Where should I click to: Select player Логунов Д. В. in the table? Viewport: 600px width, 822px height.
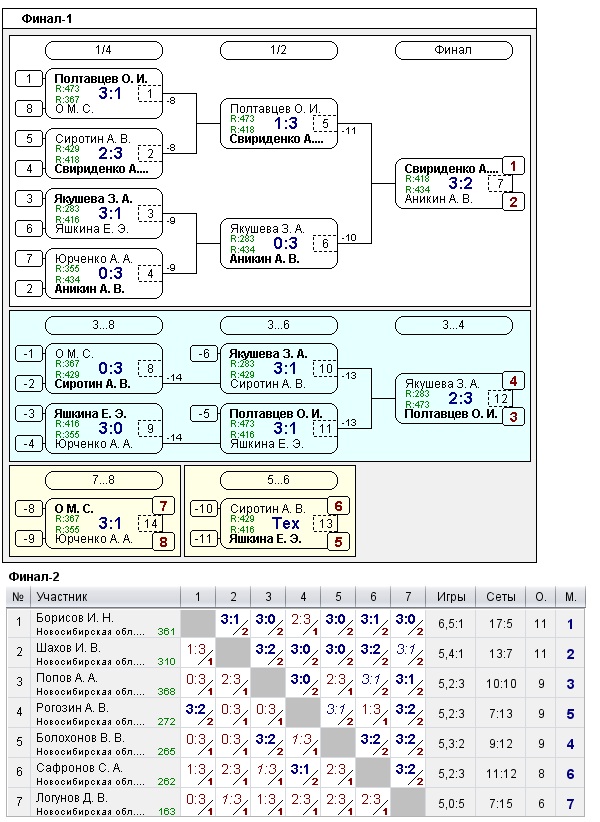coord(74,798)
